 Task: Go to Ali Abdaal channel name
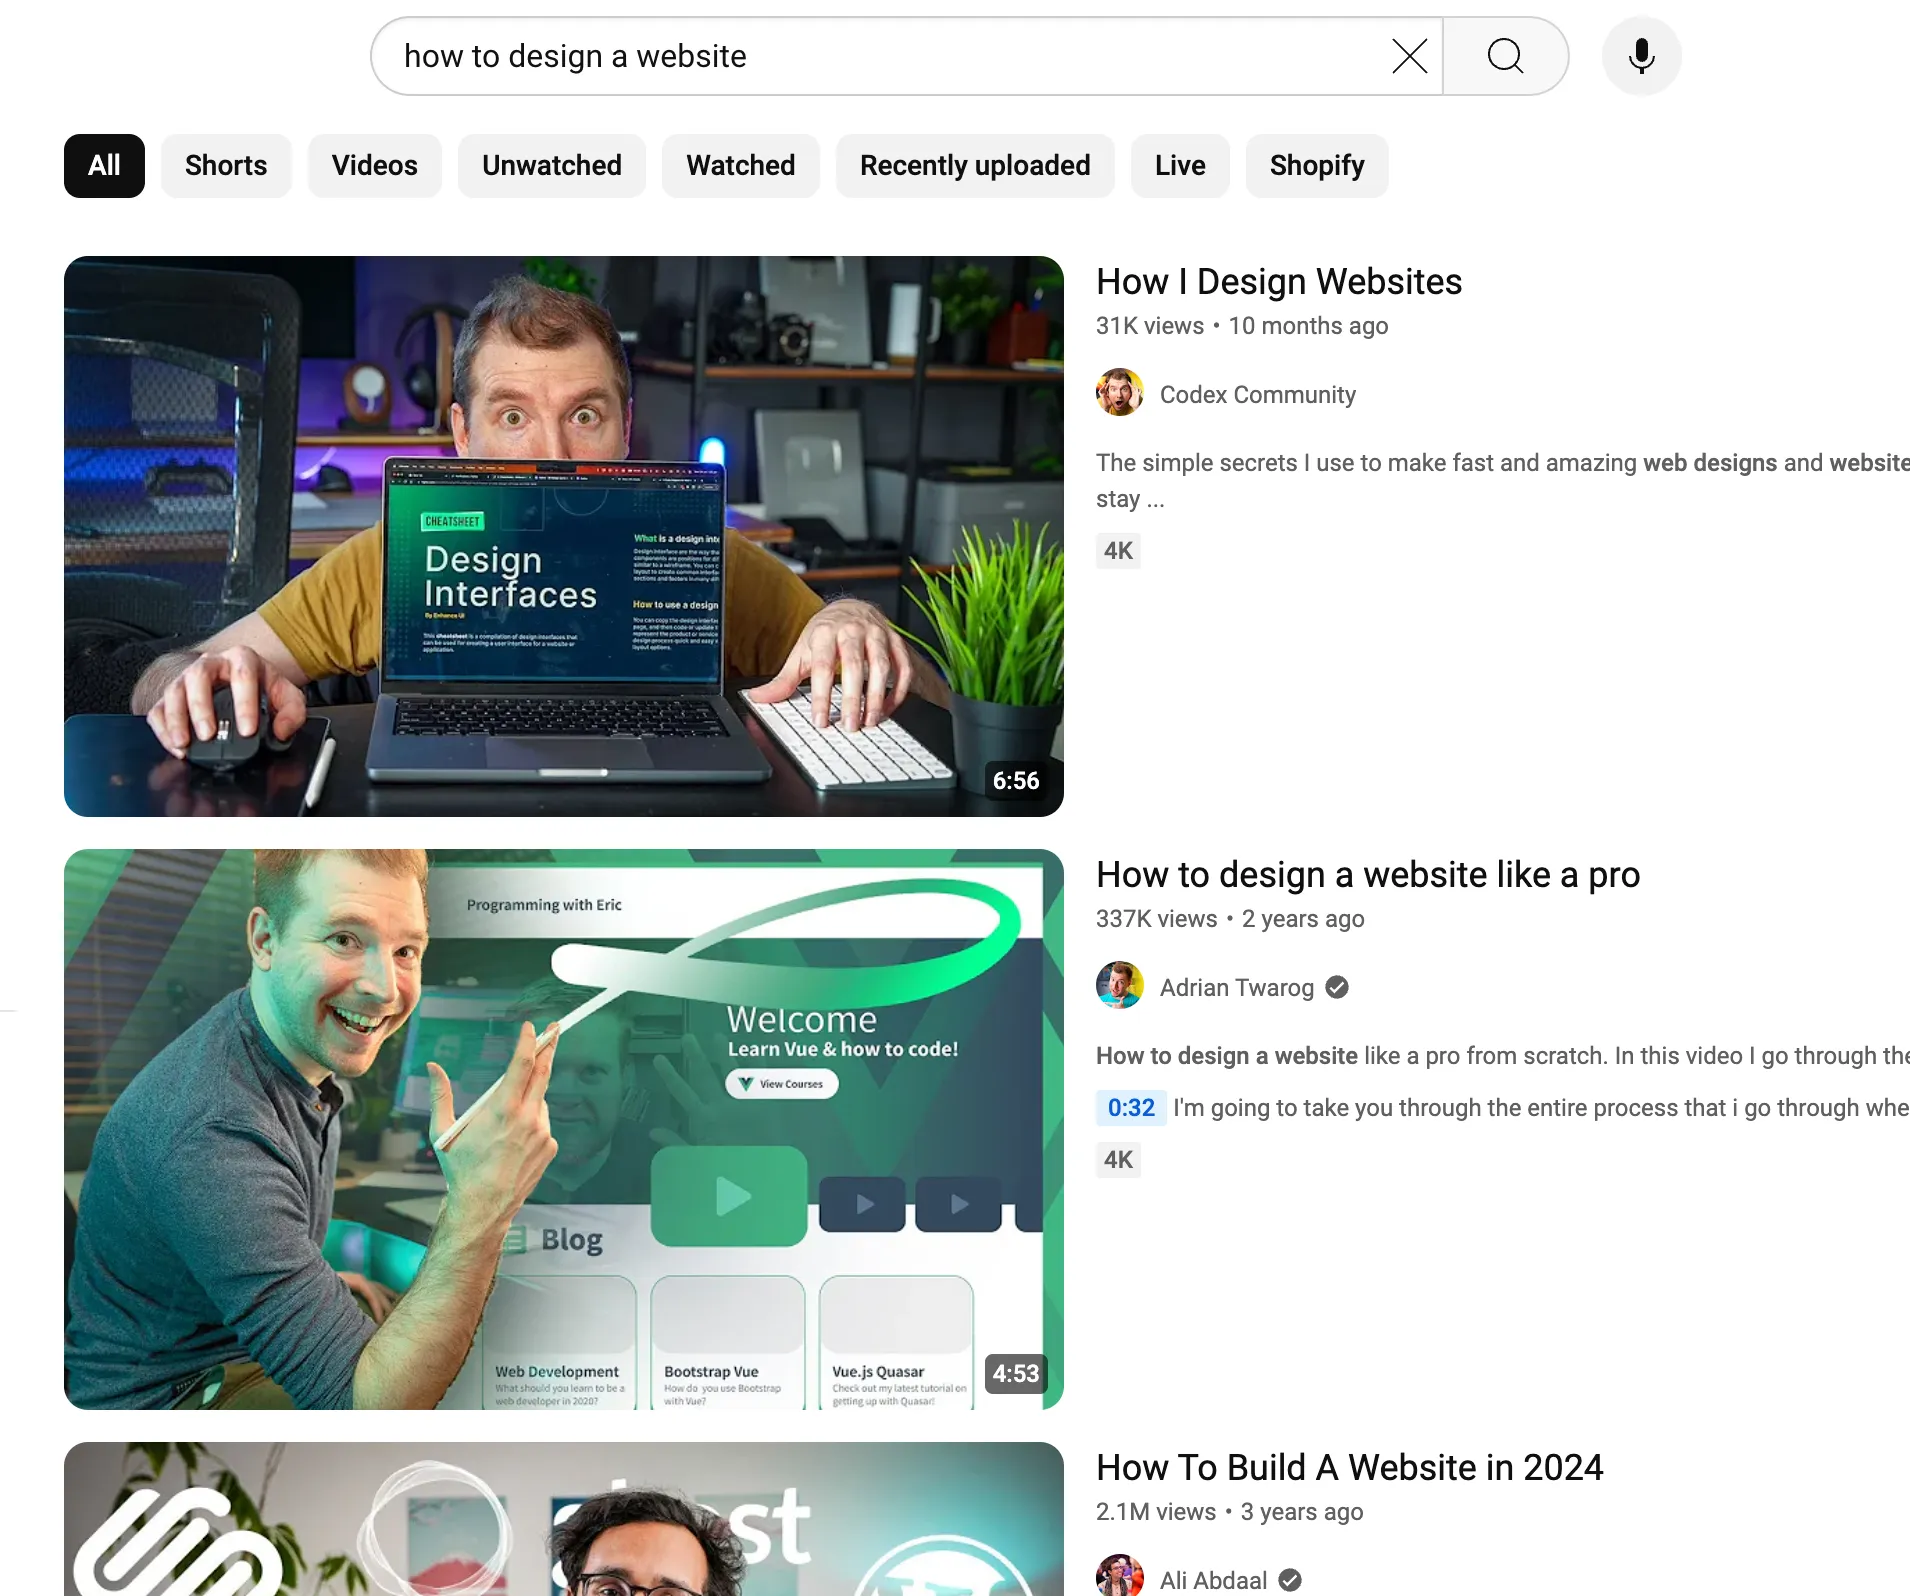coord(1213,1581)
